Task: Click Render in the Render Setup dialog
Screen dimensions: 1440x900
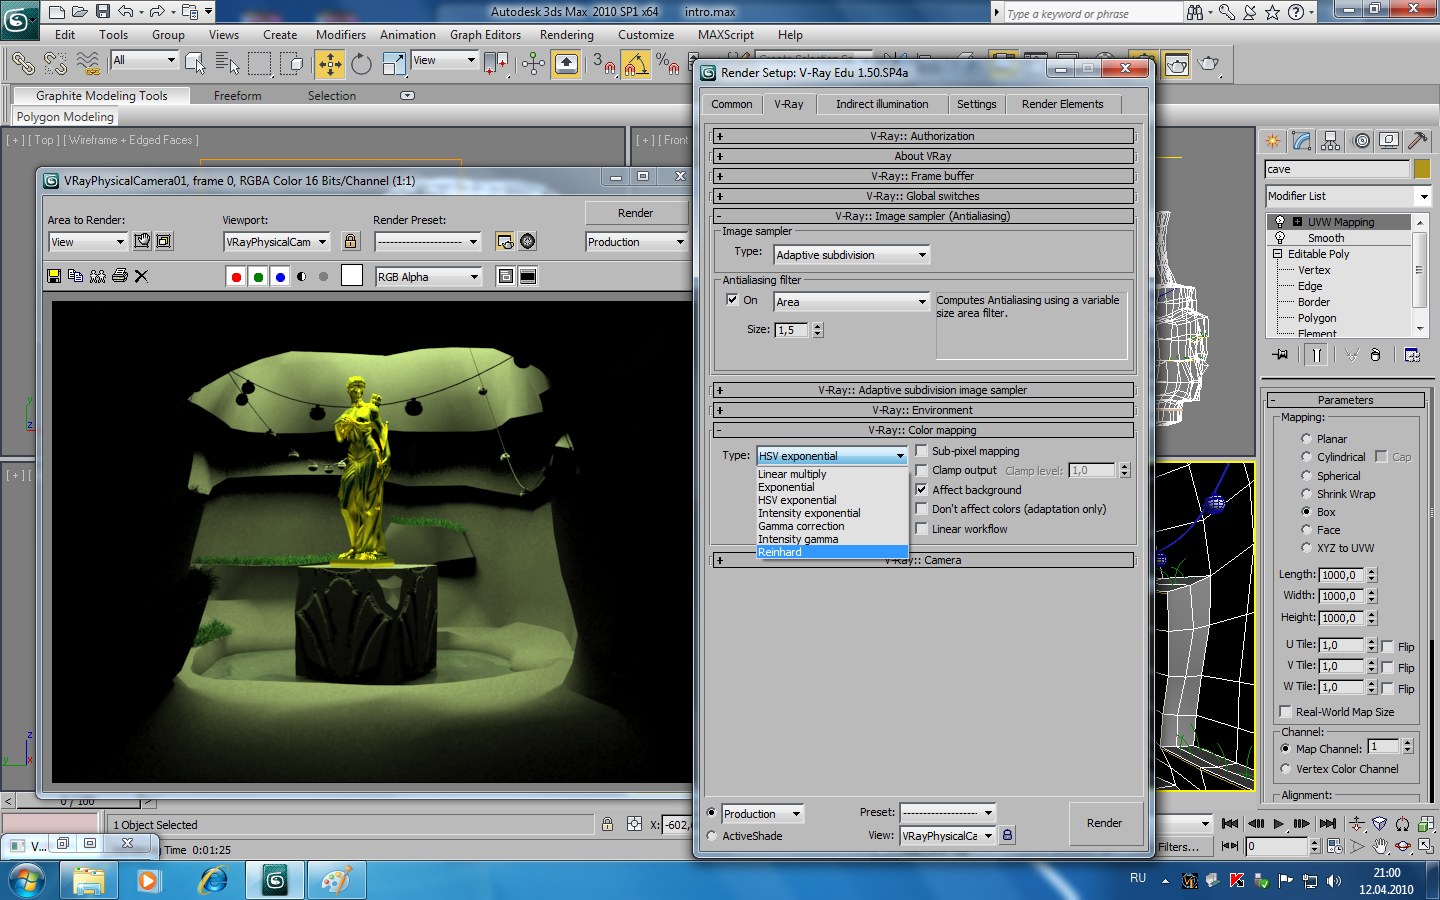Action: 1105,823
